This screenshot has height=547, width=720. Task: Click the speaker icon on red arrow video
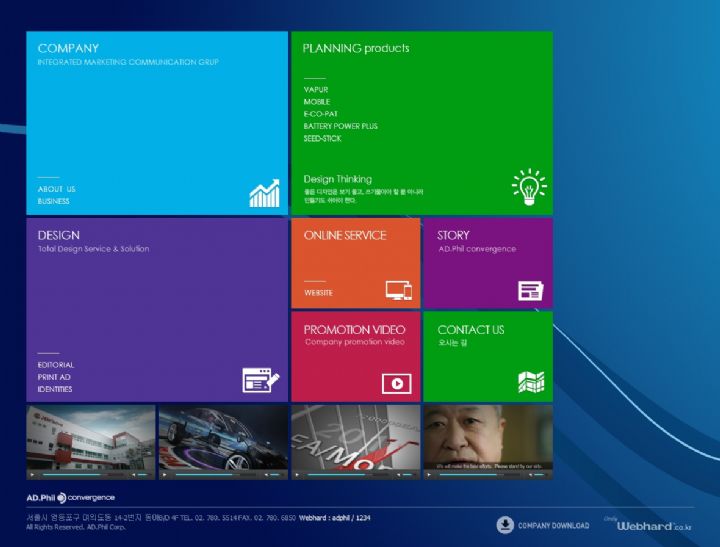(399, 474)
